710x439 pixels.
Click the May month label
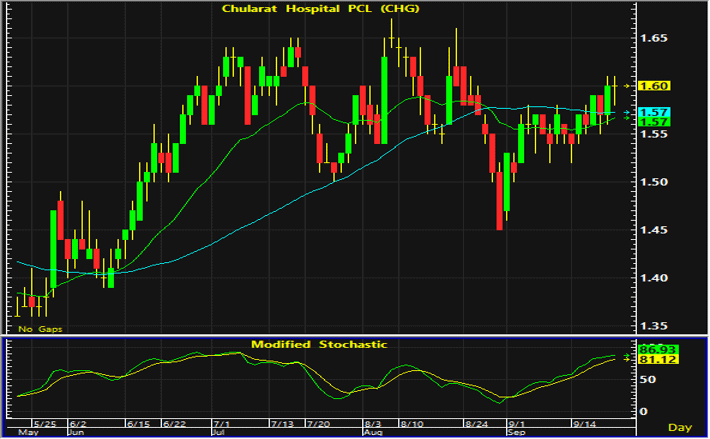point(28,433)
